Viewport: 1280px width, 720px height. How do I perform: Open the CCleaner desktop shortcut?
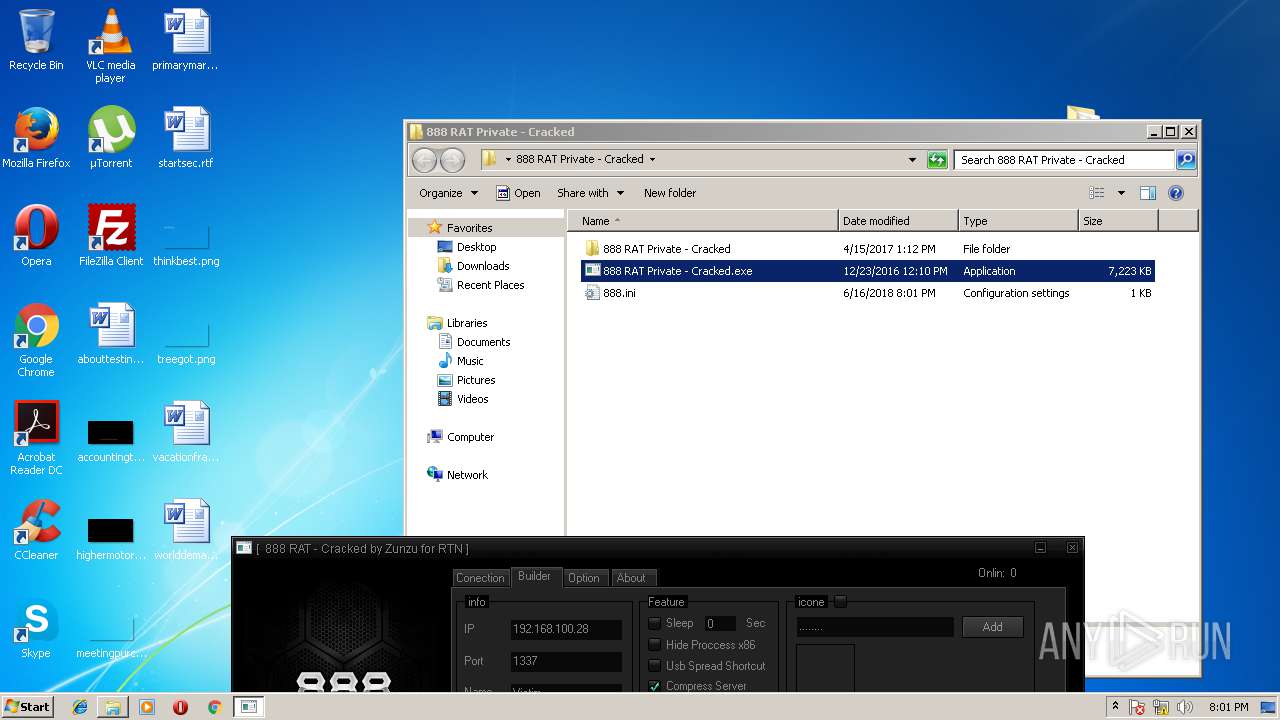point(36,530)
